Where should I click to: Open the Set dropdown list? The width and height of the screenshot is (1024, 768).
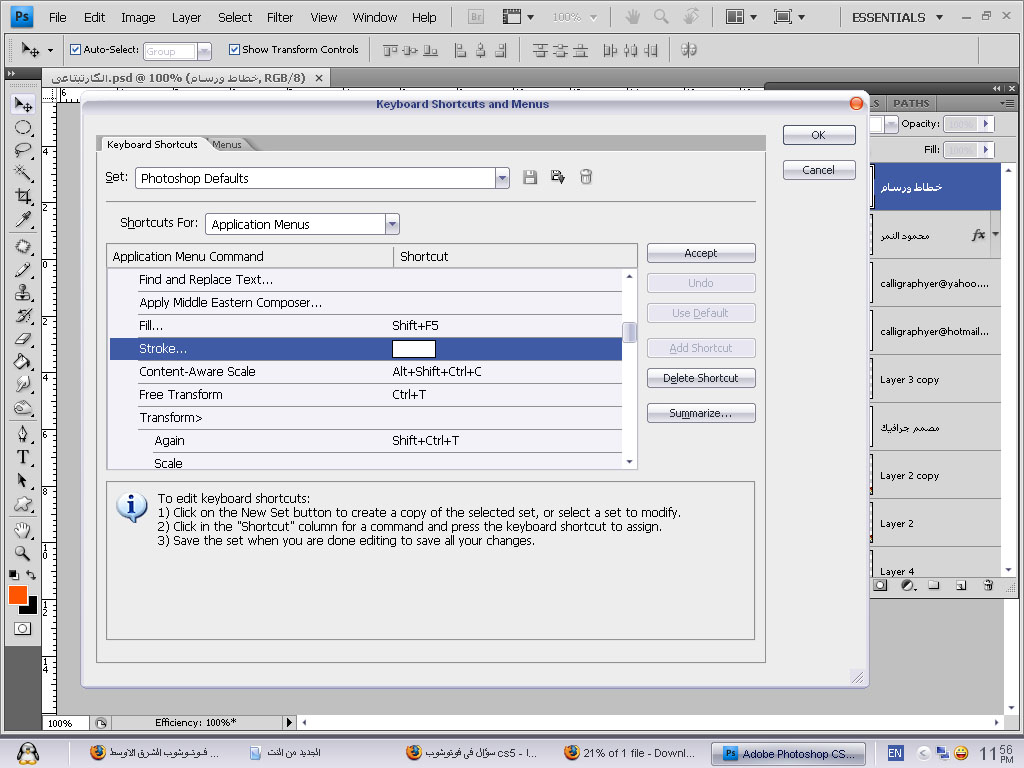click(x=502, y=178)
